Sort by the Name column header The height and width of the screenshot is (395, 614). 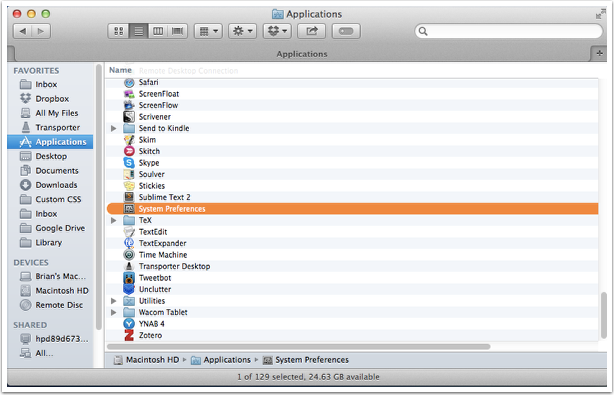pos(120,70)
